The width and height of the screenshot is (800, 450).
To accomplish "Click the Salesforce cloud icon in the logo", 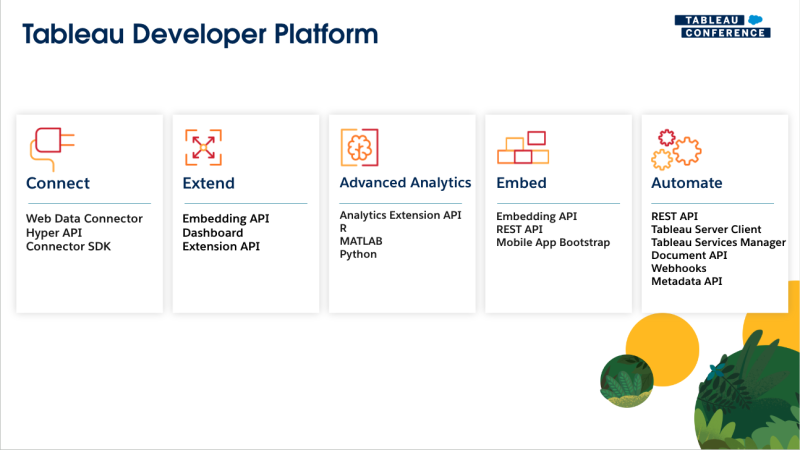I will pos(756,20).
